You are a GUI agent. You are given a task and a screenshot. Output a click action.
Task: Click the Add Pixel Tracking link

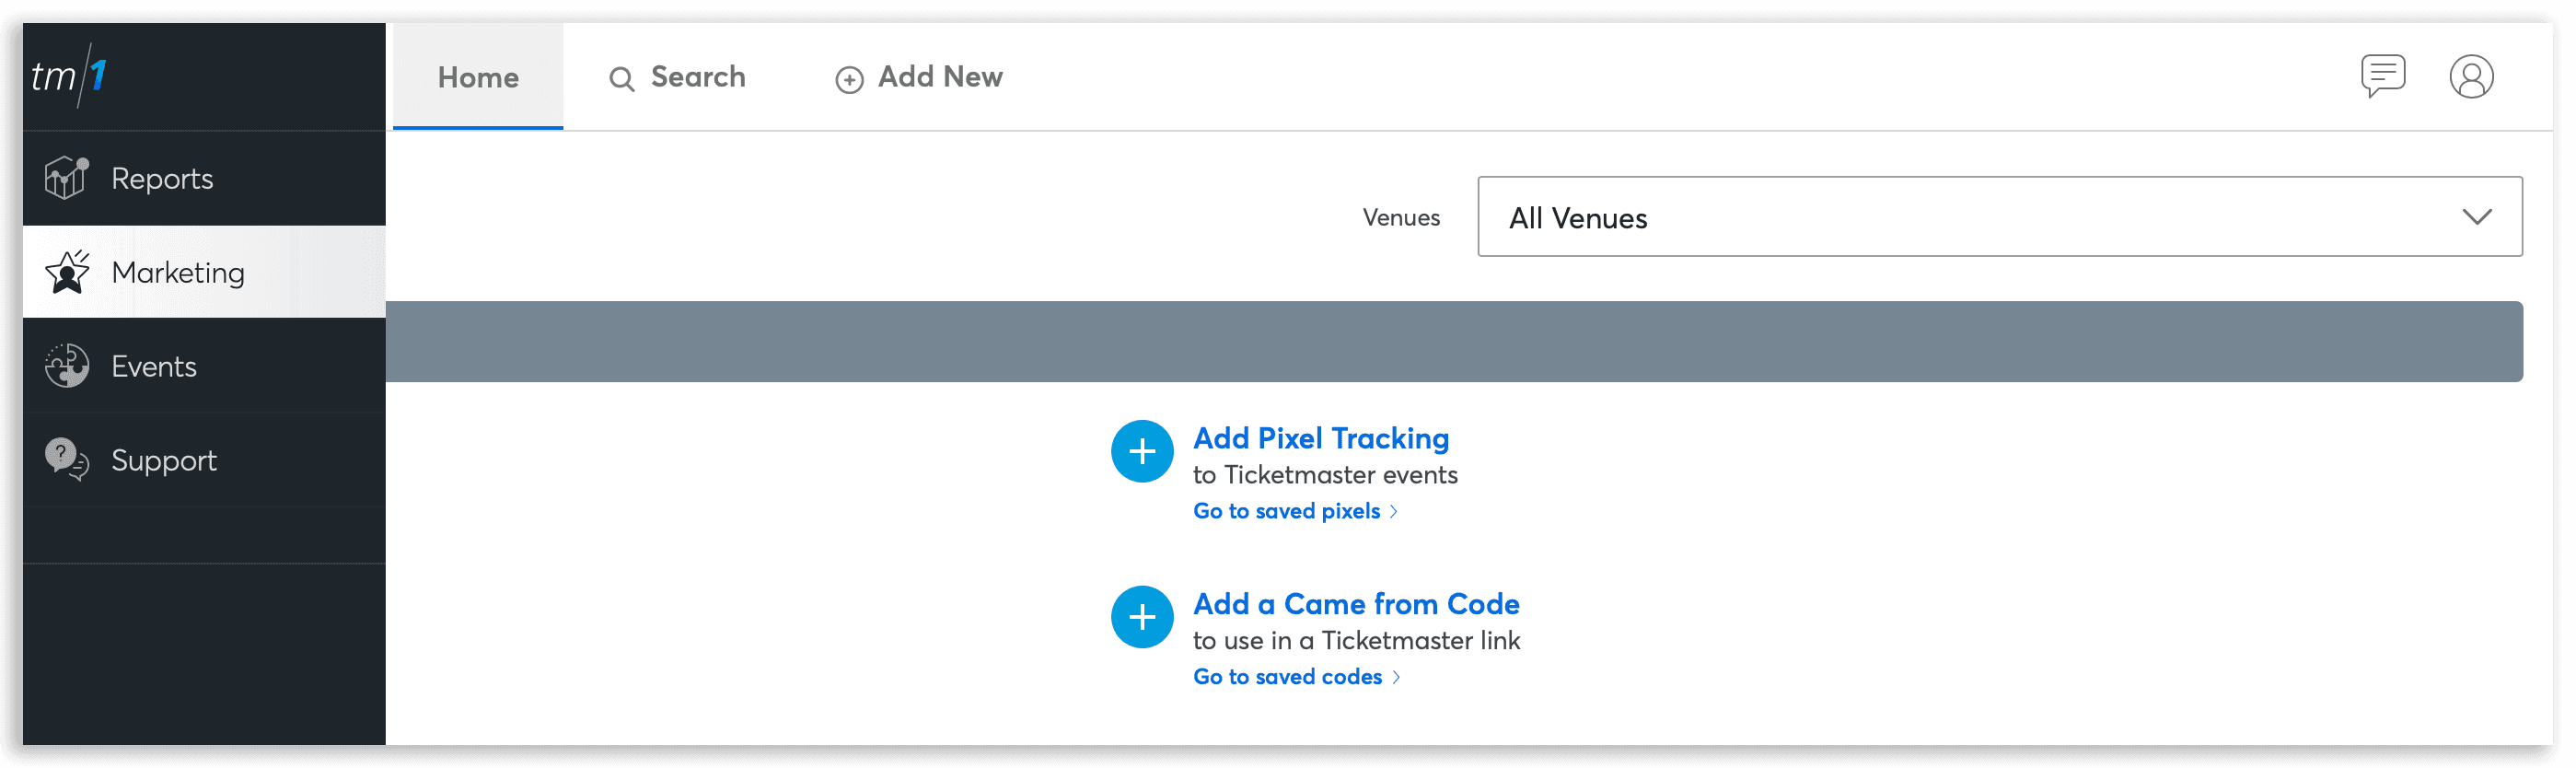(x=1321, y=438)
